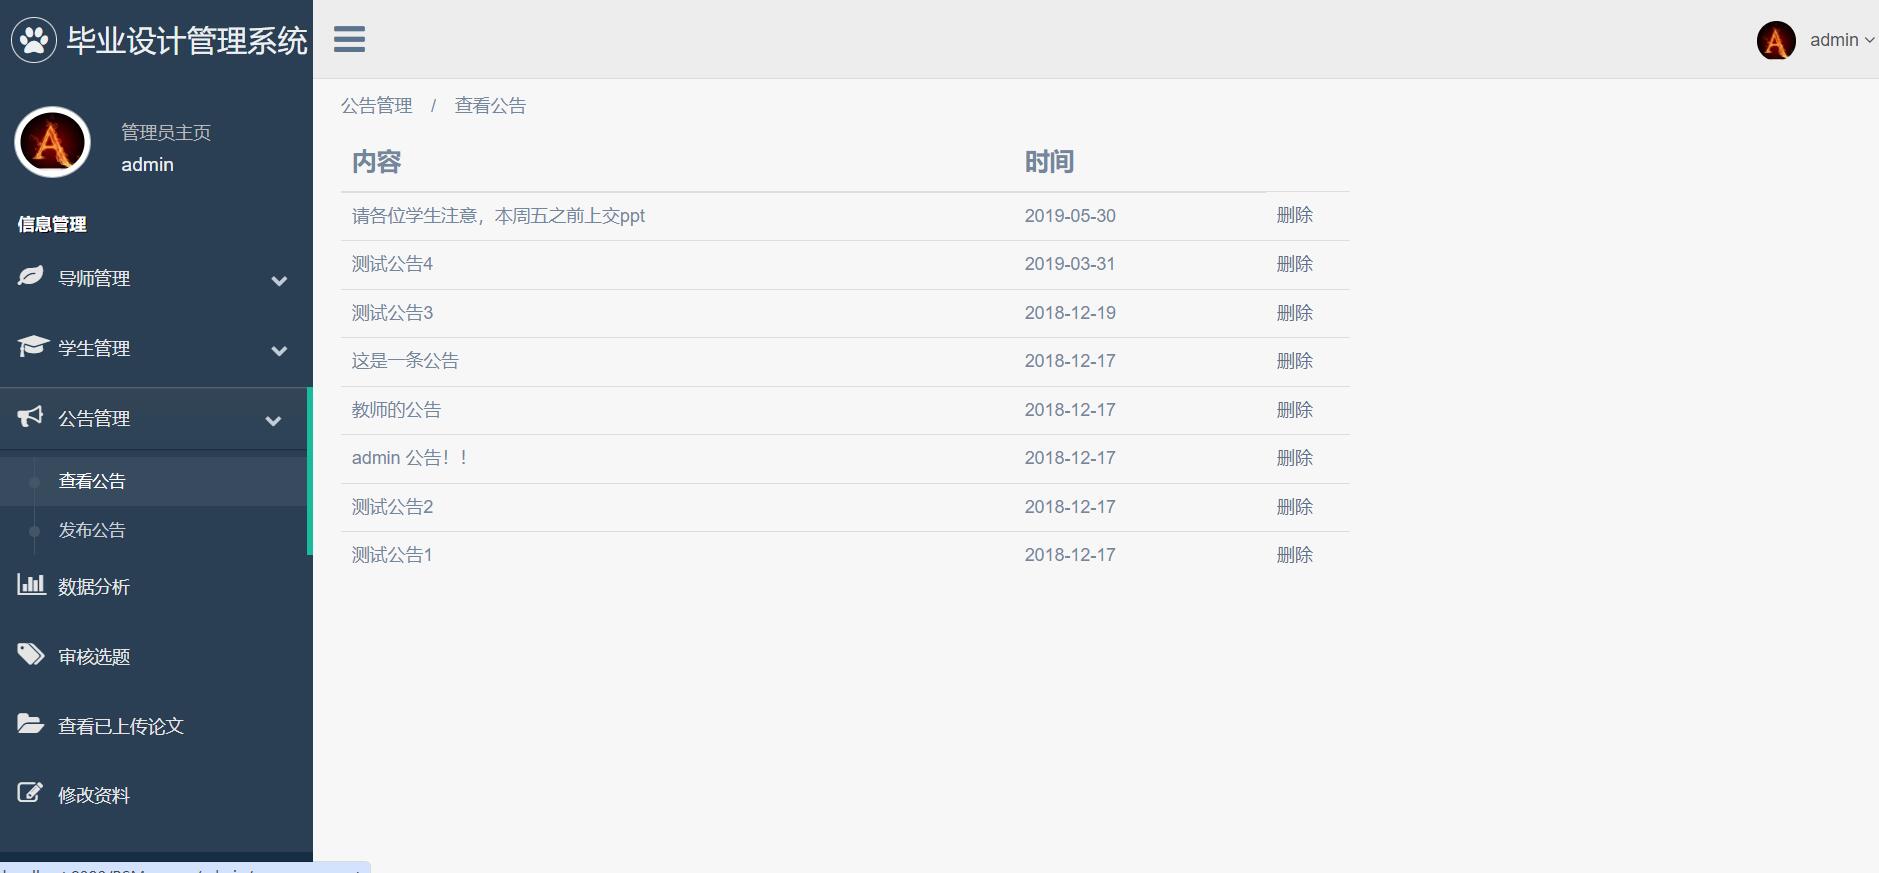The image size is (1879, 873).
Task: Click 公告管理 breadcrumb link
Action: coord(377,106)
